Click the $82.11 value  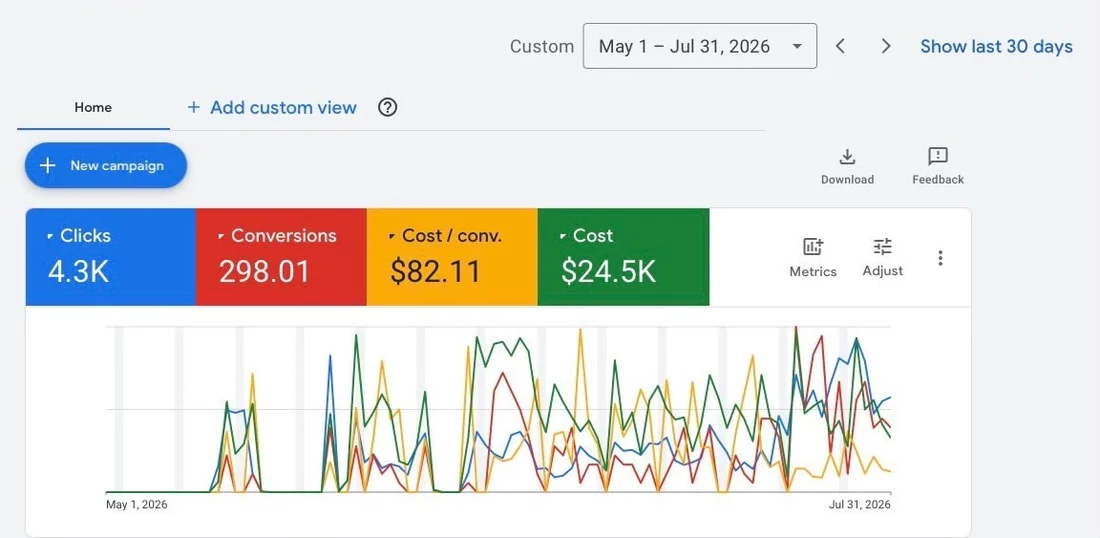pos(436,272)
